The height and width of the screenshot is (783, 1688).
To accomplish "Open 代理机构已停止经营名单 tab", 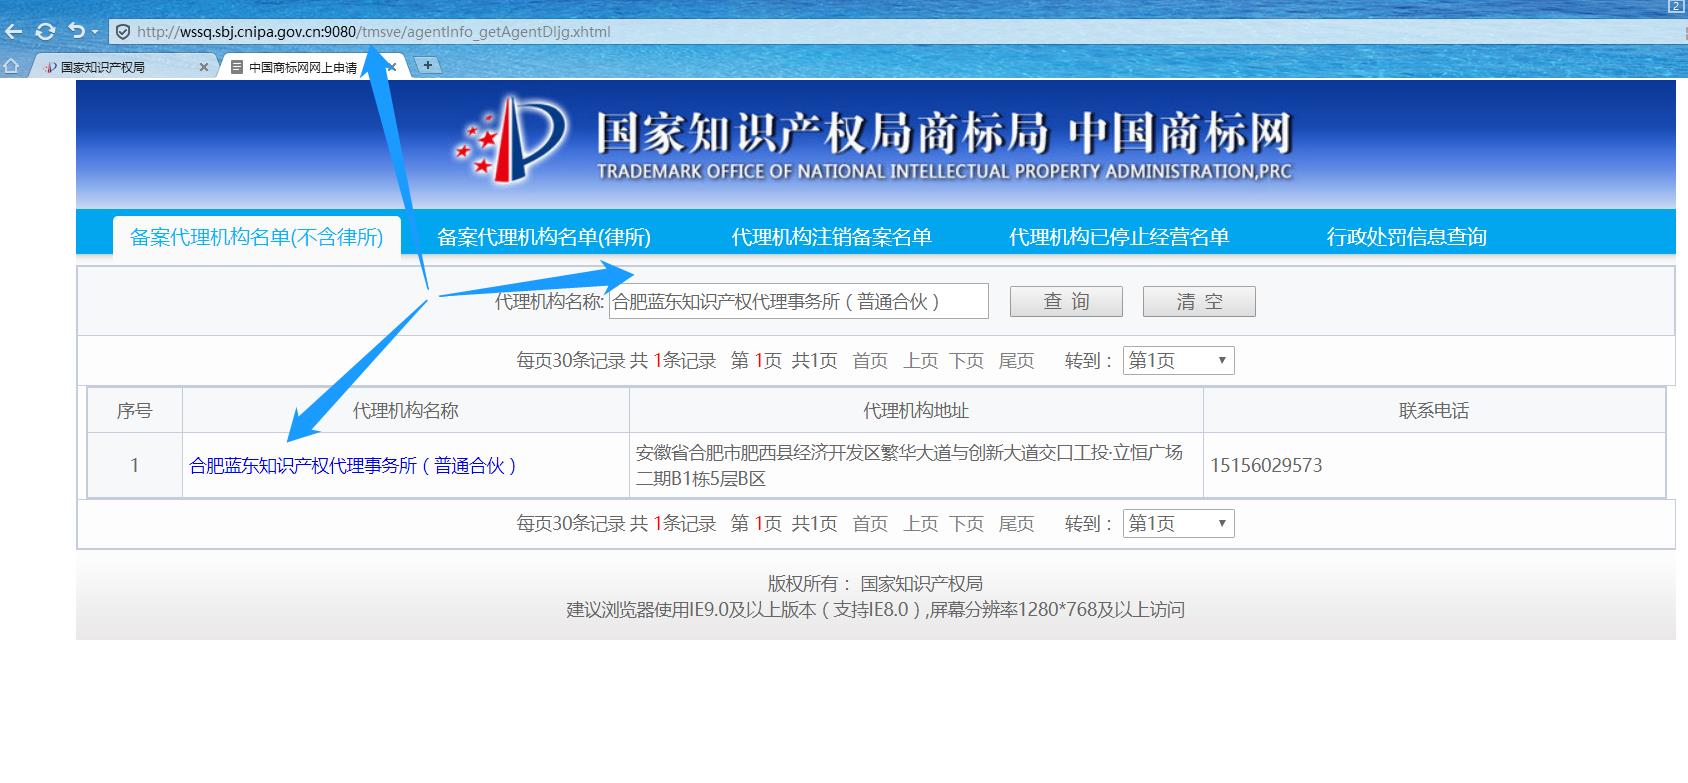I will 1119,237.
